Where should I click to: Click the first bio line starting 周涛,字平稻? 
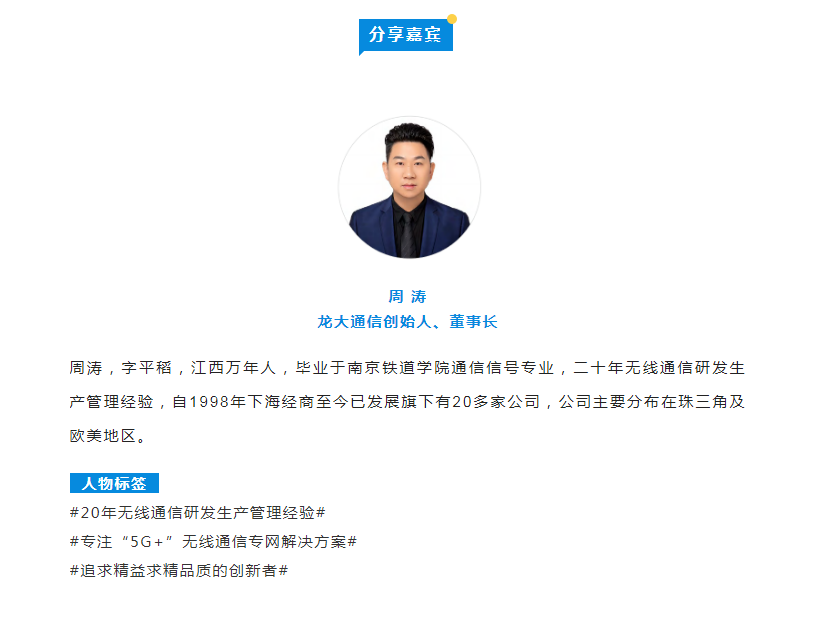(407, 368)
